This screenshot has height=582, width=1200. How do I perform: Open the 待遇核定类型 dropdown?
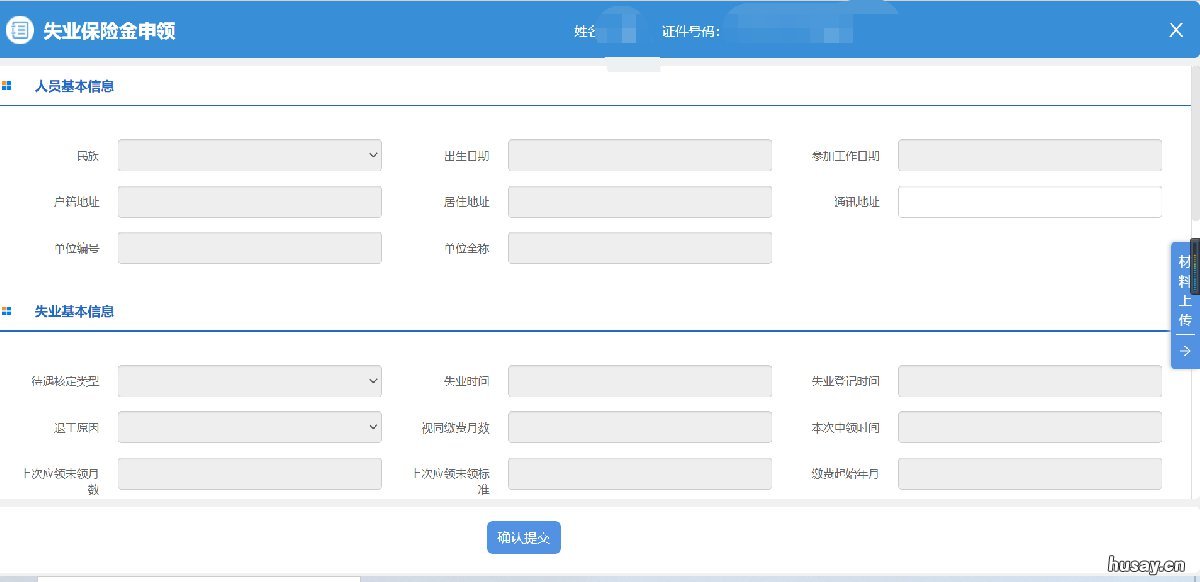[249, 381]
